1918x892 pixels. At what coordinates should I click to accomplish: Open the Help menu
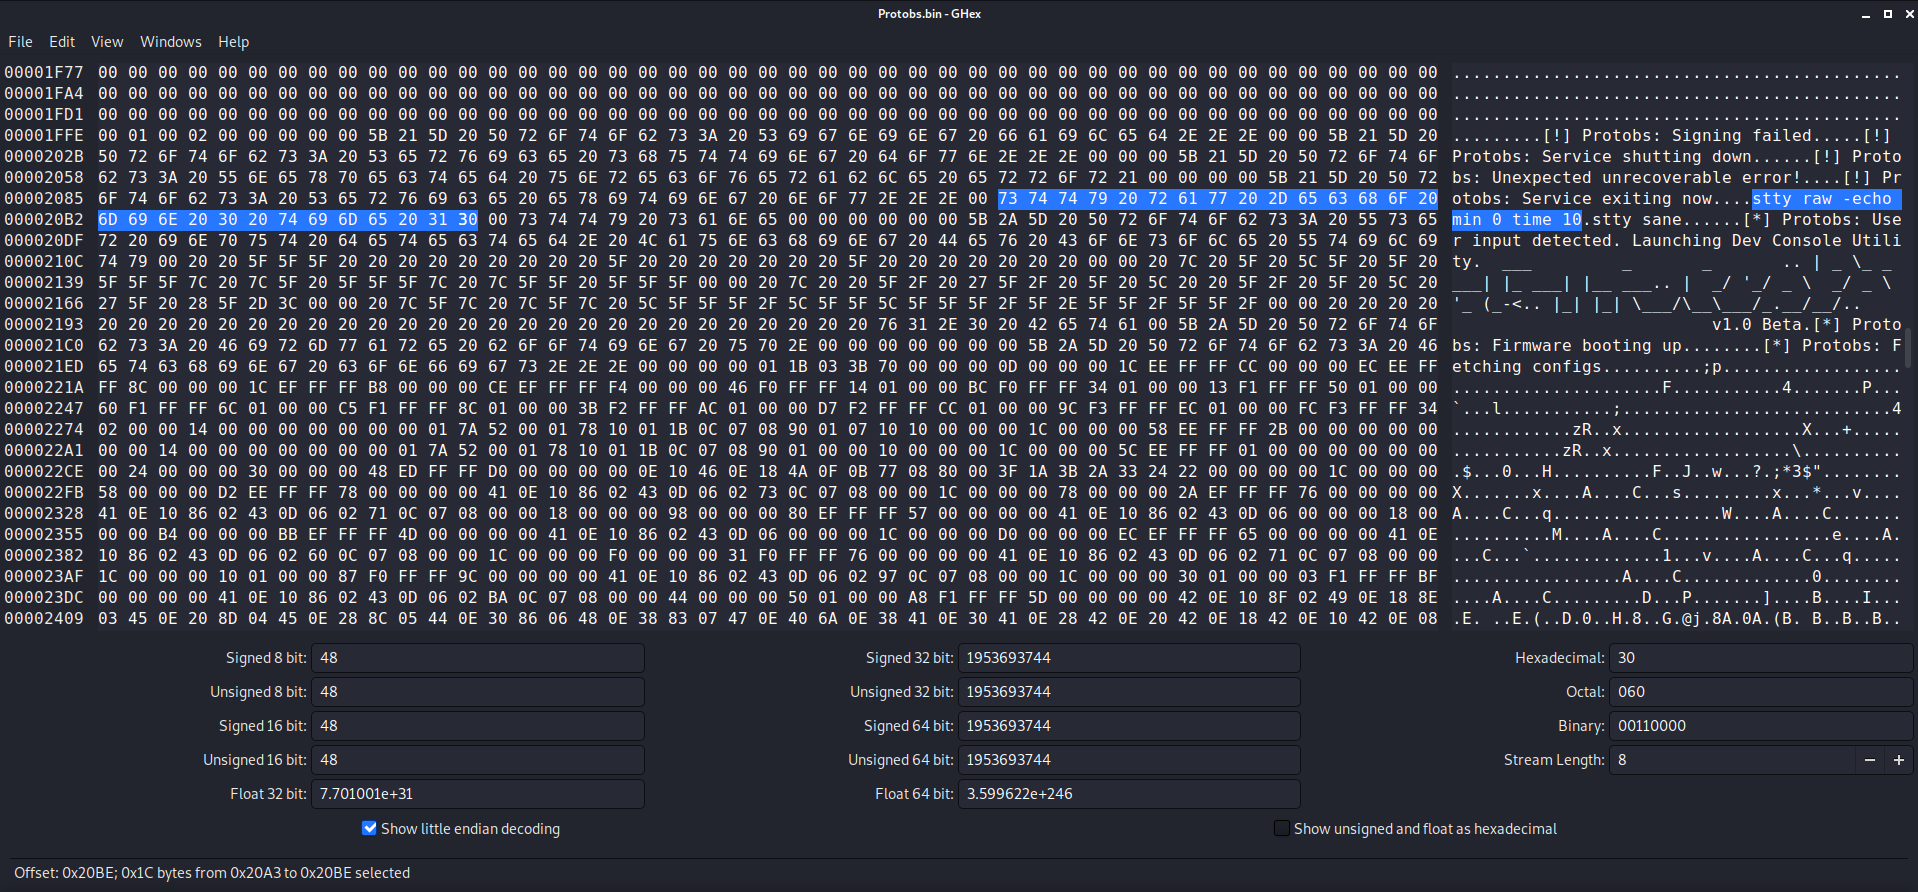coord(233,42)
